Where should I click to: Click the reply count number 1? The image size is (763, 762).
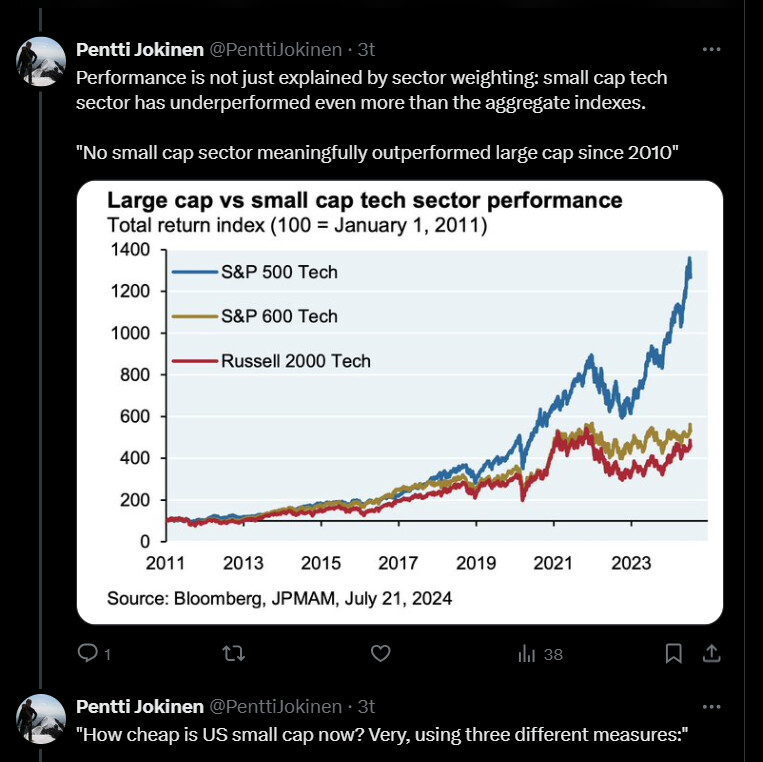[108, 654]
